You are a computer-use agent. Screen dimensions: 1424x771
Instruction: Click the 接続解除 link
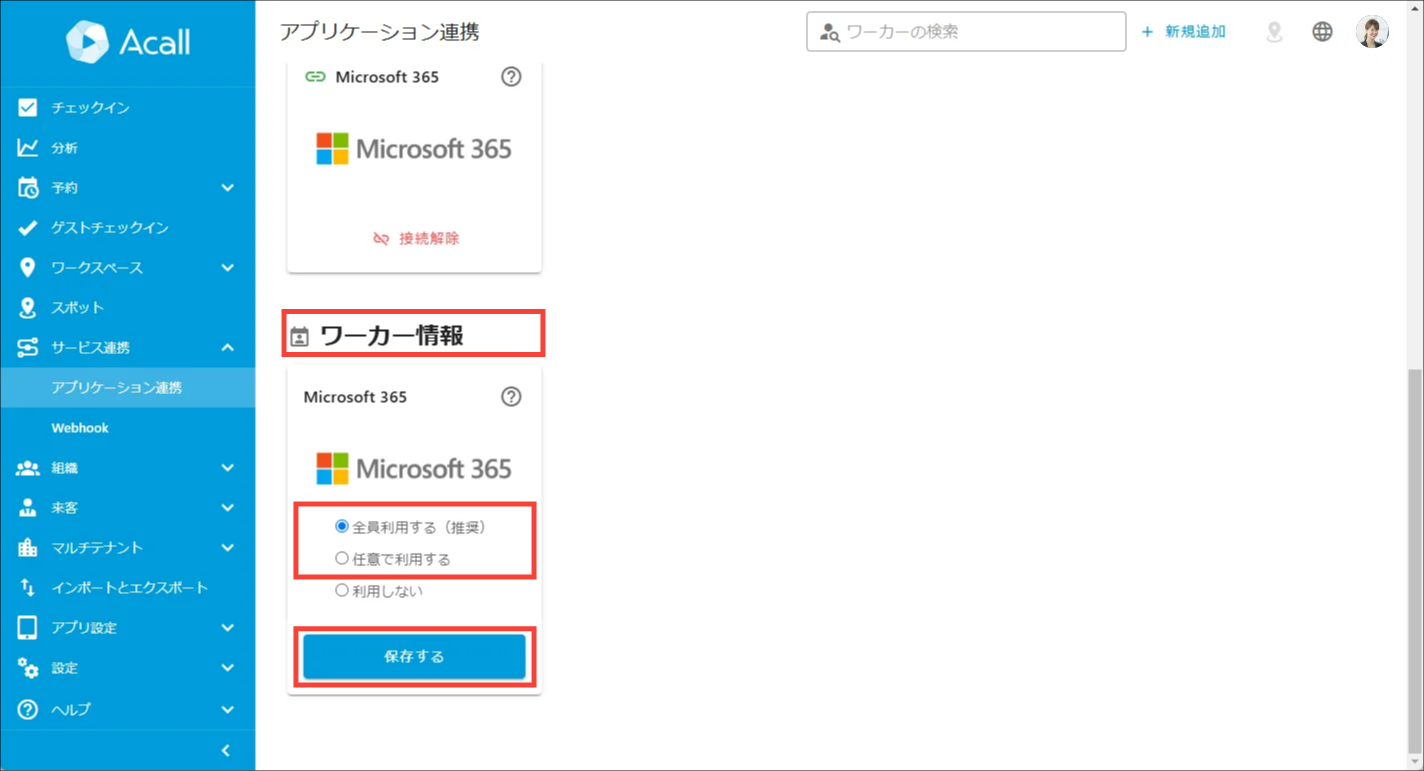coord(415,238)
